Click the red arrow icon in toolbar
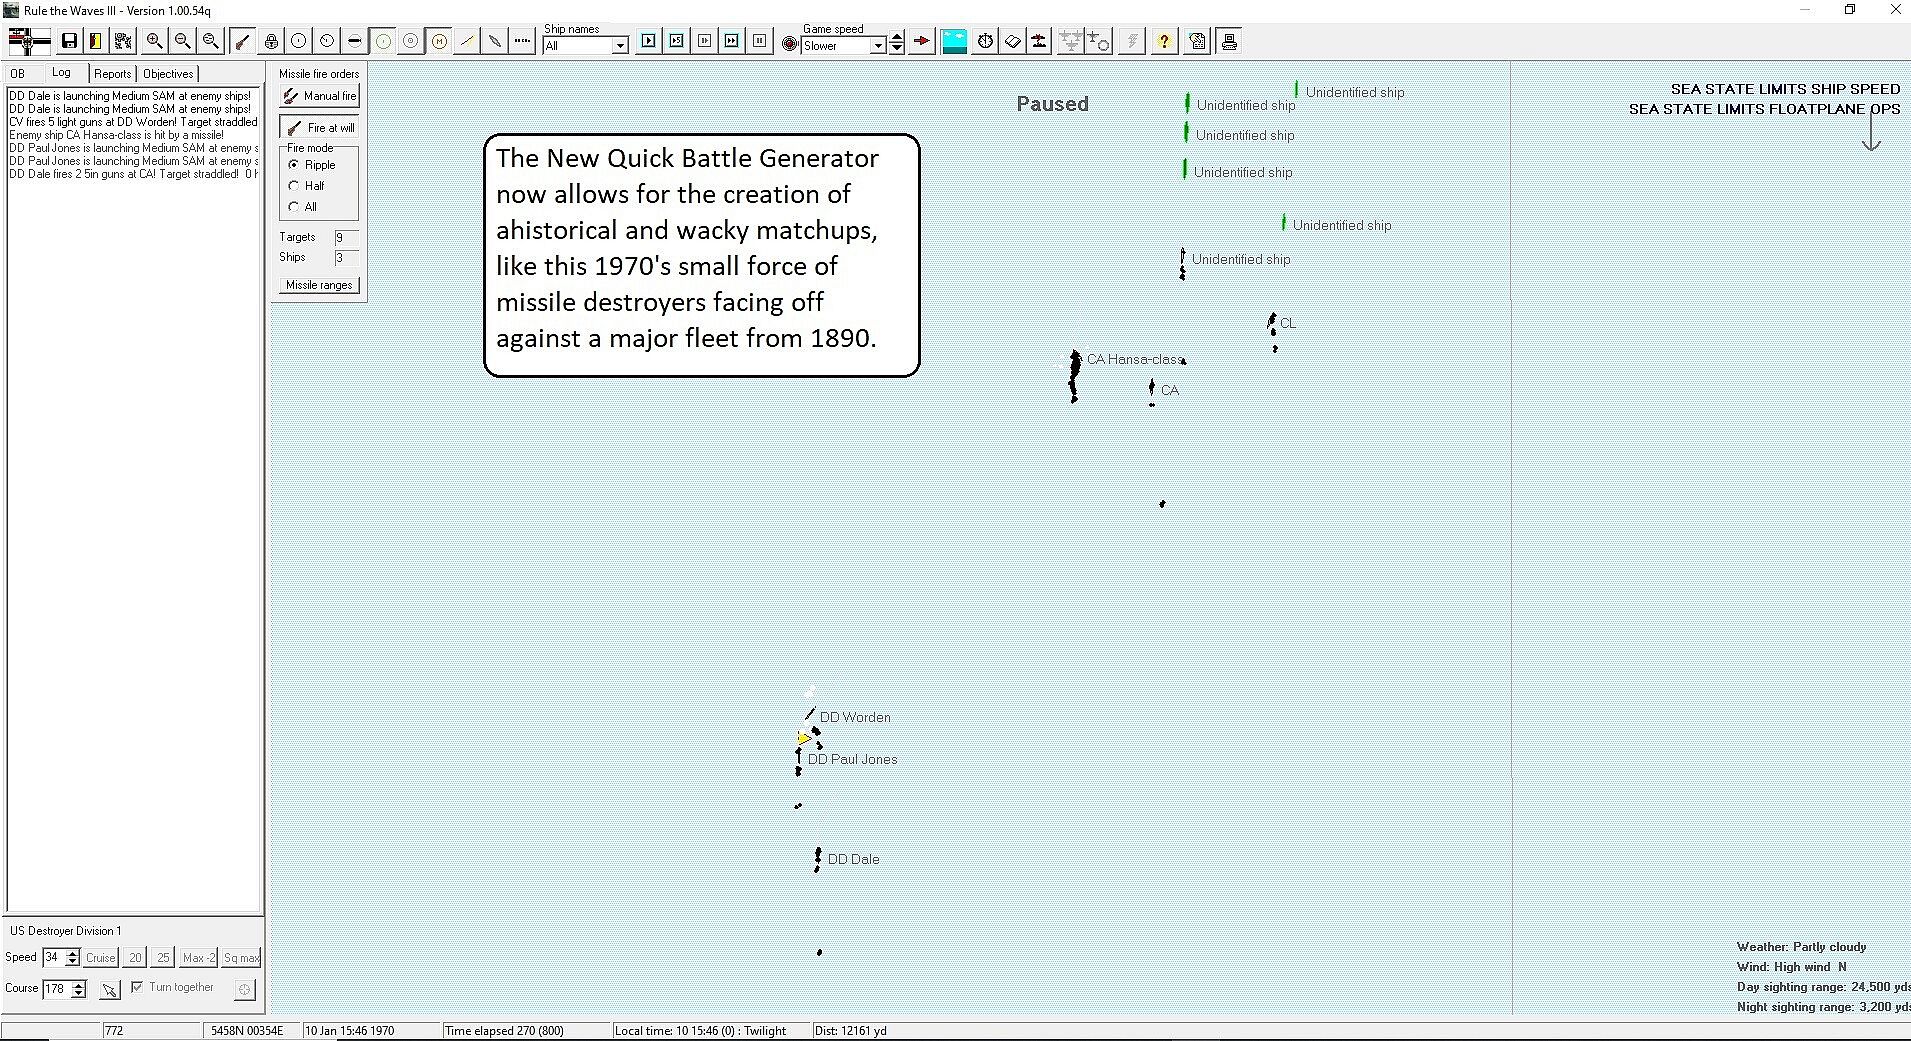This screenshot has height=1041, width=1911. [922, 41]
